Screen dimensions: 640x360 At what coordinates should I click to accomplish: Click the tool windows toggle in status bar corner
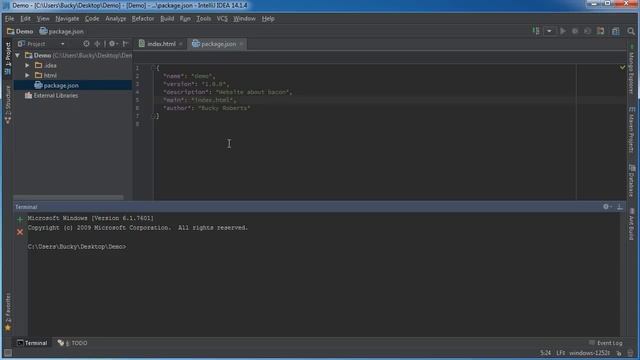(8, 353)
